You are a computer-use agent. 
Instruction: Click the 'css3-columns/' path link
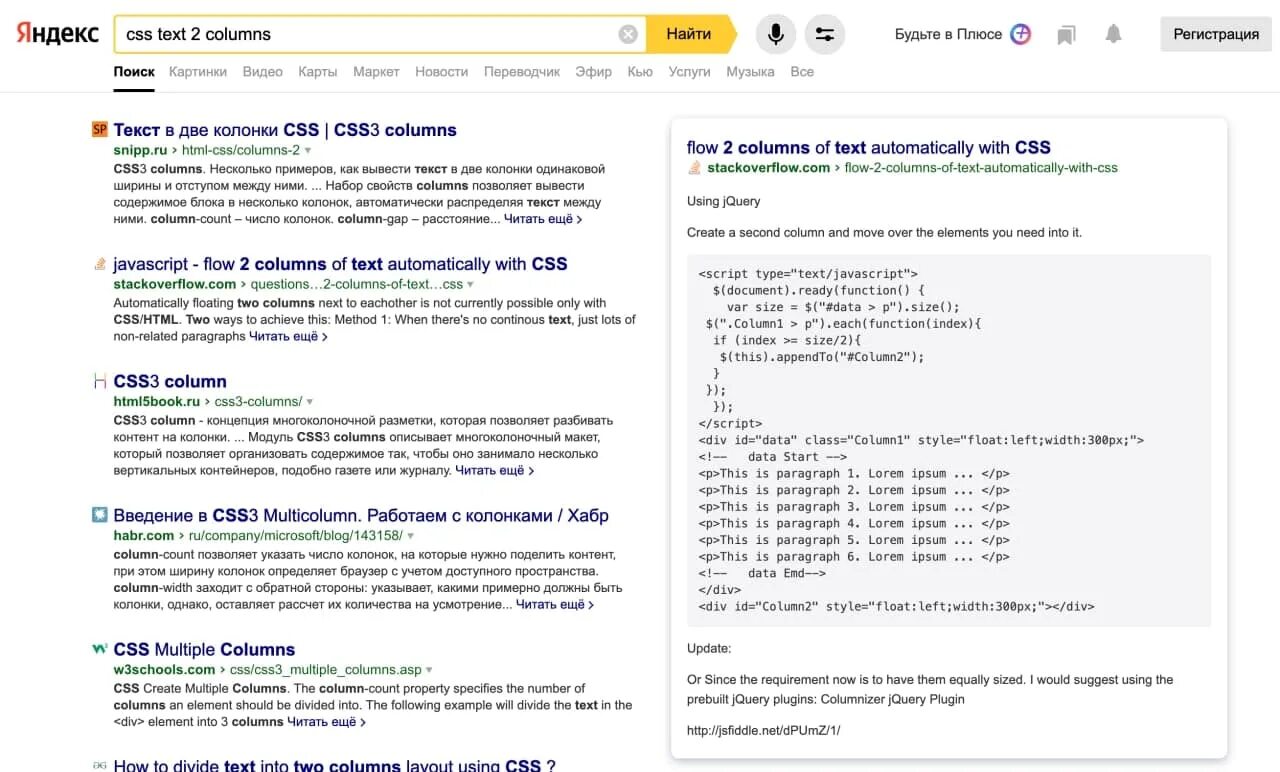258,402
